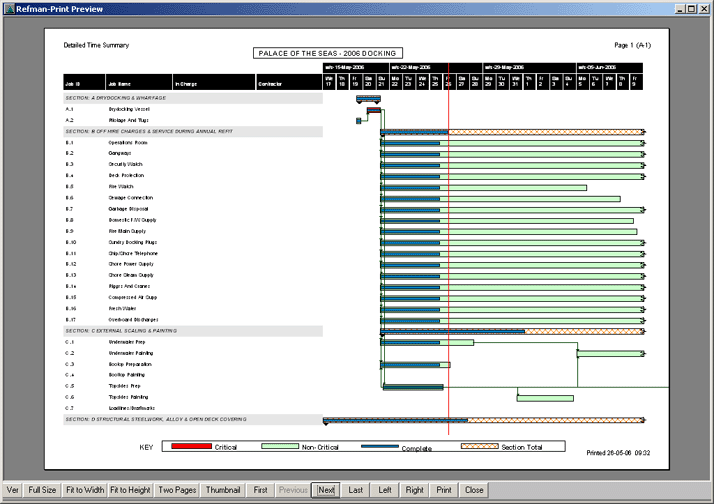715x504 pixels.
Task: Jump to the Last page
Action: pos(355,490)
